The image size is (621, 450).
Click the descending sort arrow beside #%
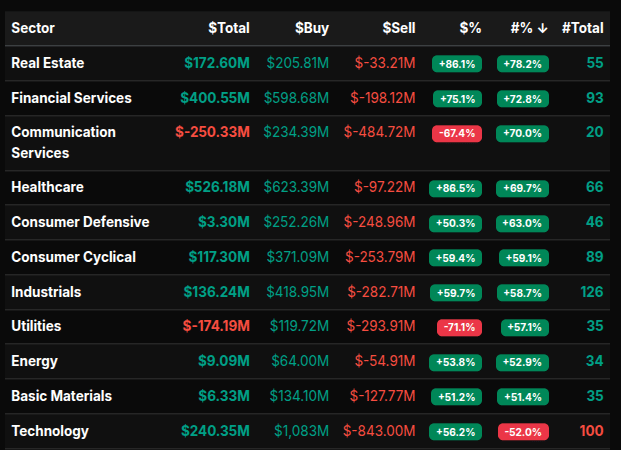[542, 28]
